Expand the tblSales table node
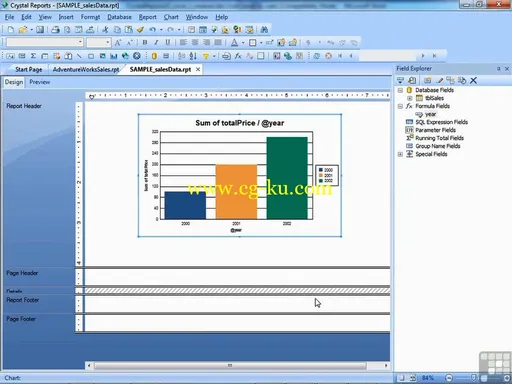Image resolution: width=512 pixels, height=384 pixels. (x=410, y=98)
